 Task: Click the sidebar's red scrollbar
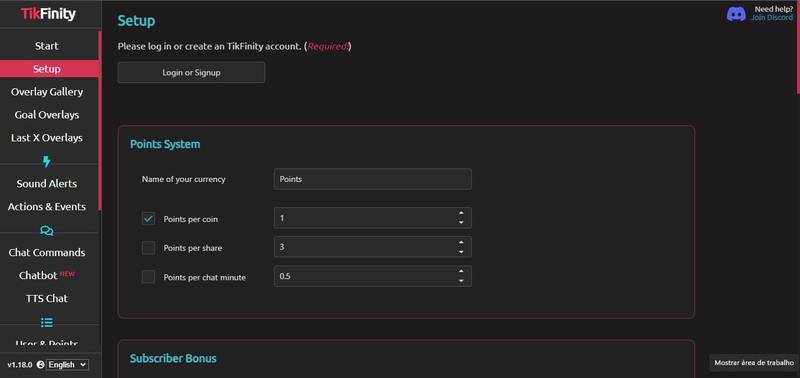[100, 120]
